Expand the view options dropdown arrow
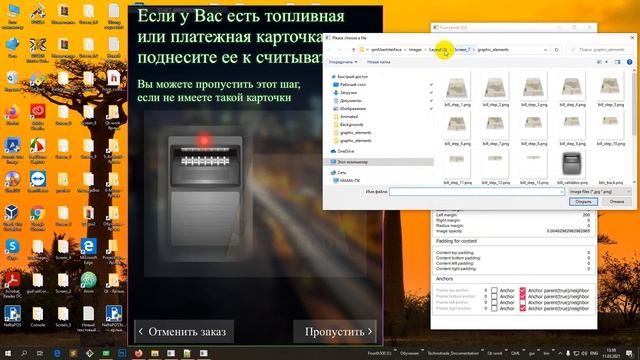The height and width of the screenshot is (360, 640). coord(607,62)
